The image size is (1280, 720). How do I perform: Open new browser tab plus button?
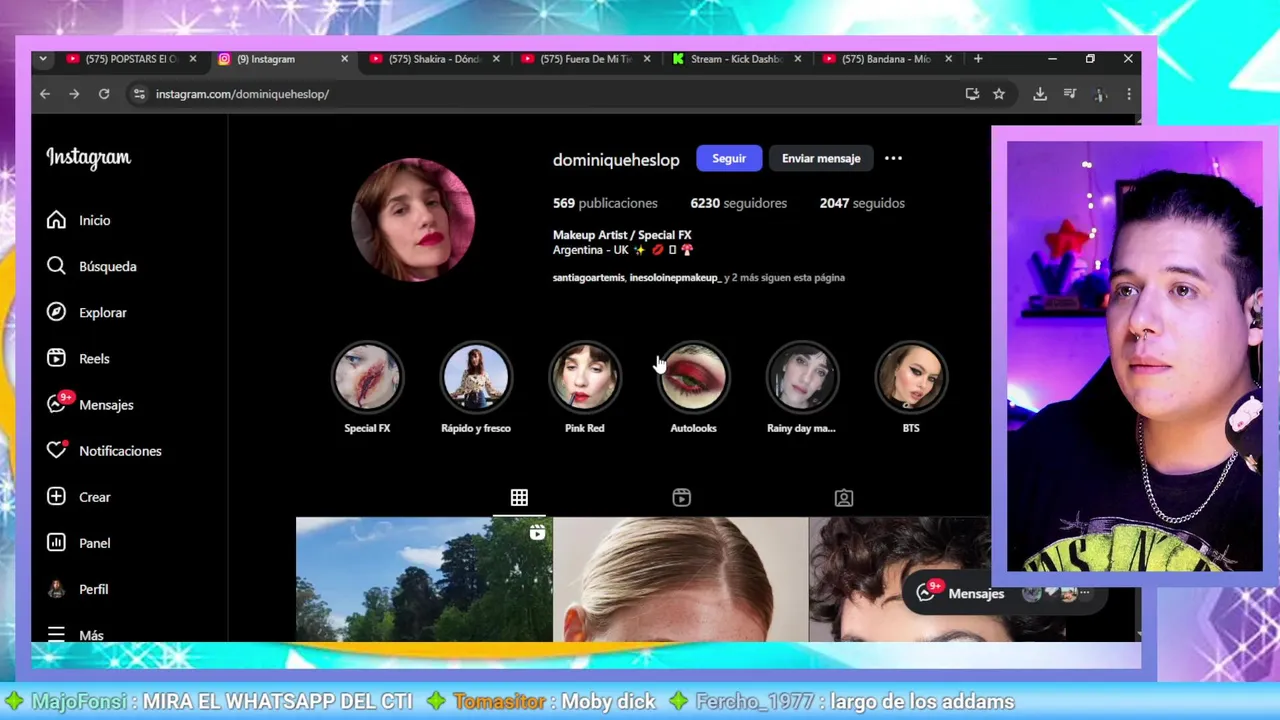click(978, 59)
